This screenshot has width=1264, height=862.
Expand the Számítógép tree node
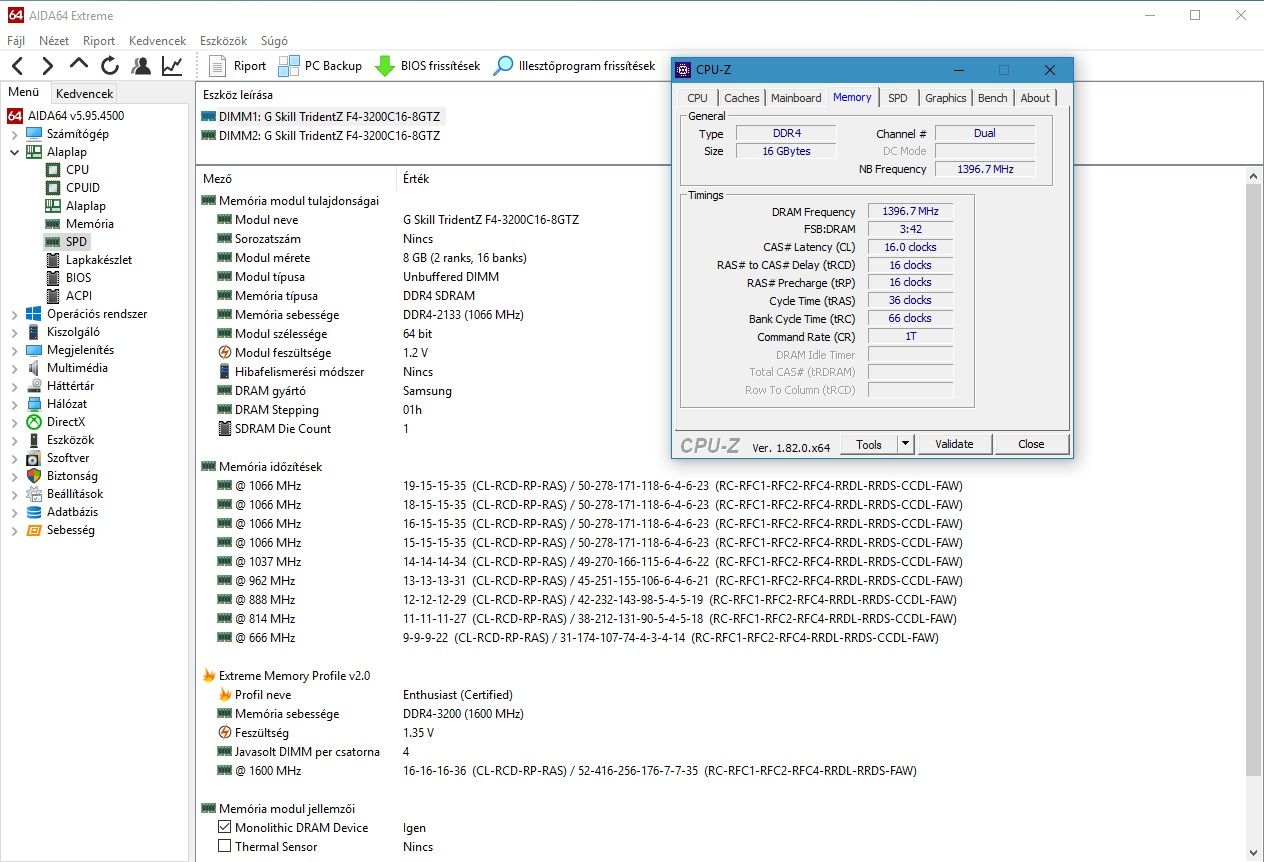(x=14, y=133)
